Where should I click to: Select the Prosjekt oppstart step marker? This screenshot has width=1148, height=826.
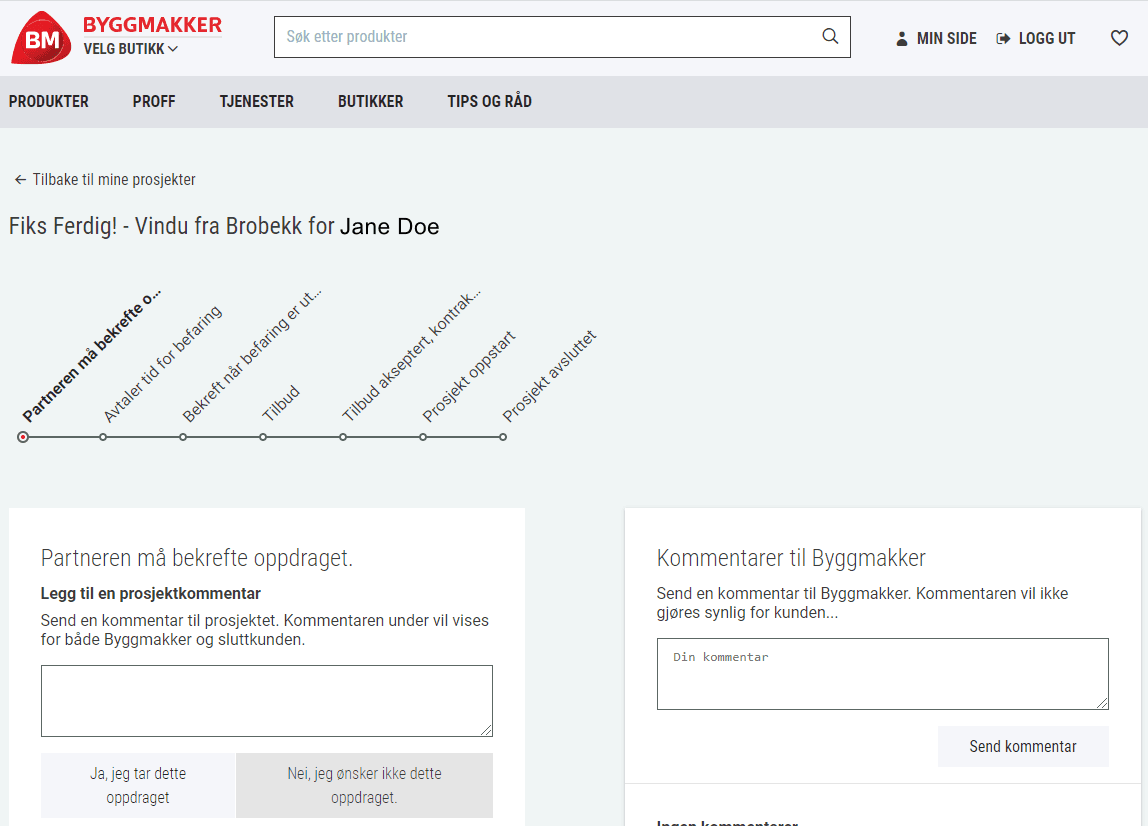coord(423,437)
